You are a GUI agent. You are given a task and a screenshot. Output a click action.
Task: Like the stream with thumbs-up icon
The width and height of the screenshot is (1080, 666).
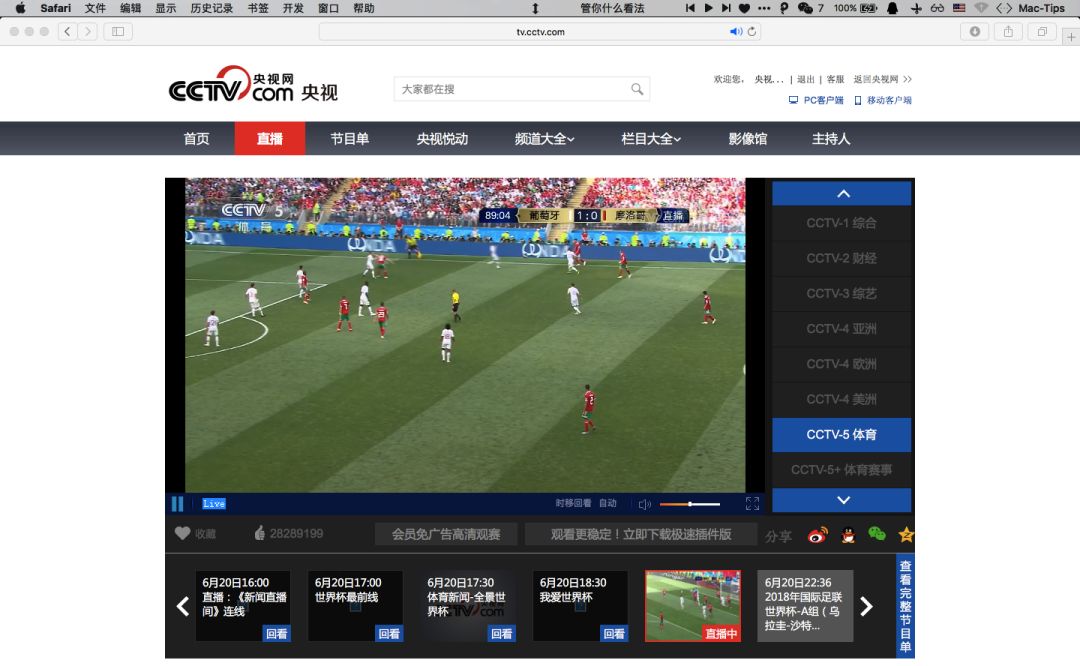(260, 534)
